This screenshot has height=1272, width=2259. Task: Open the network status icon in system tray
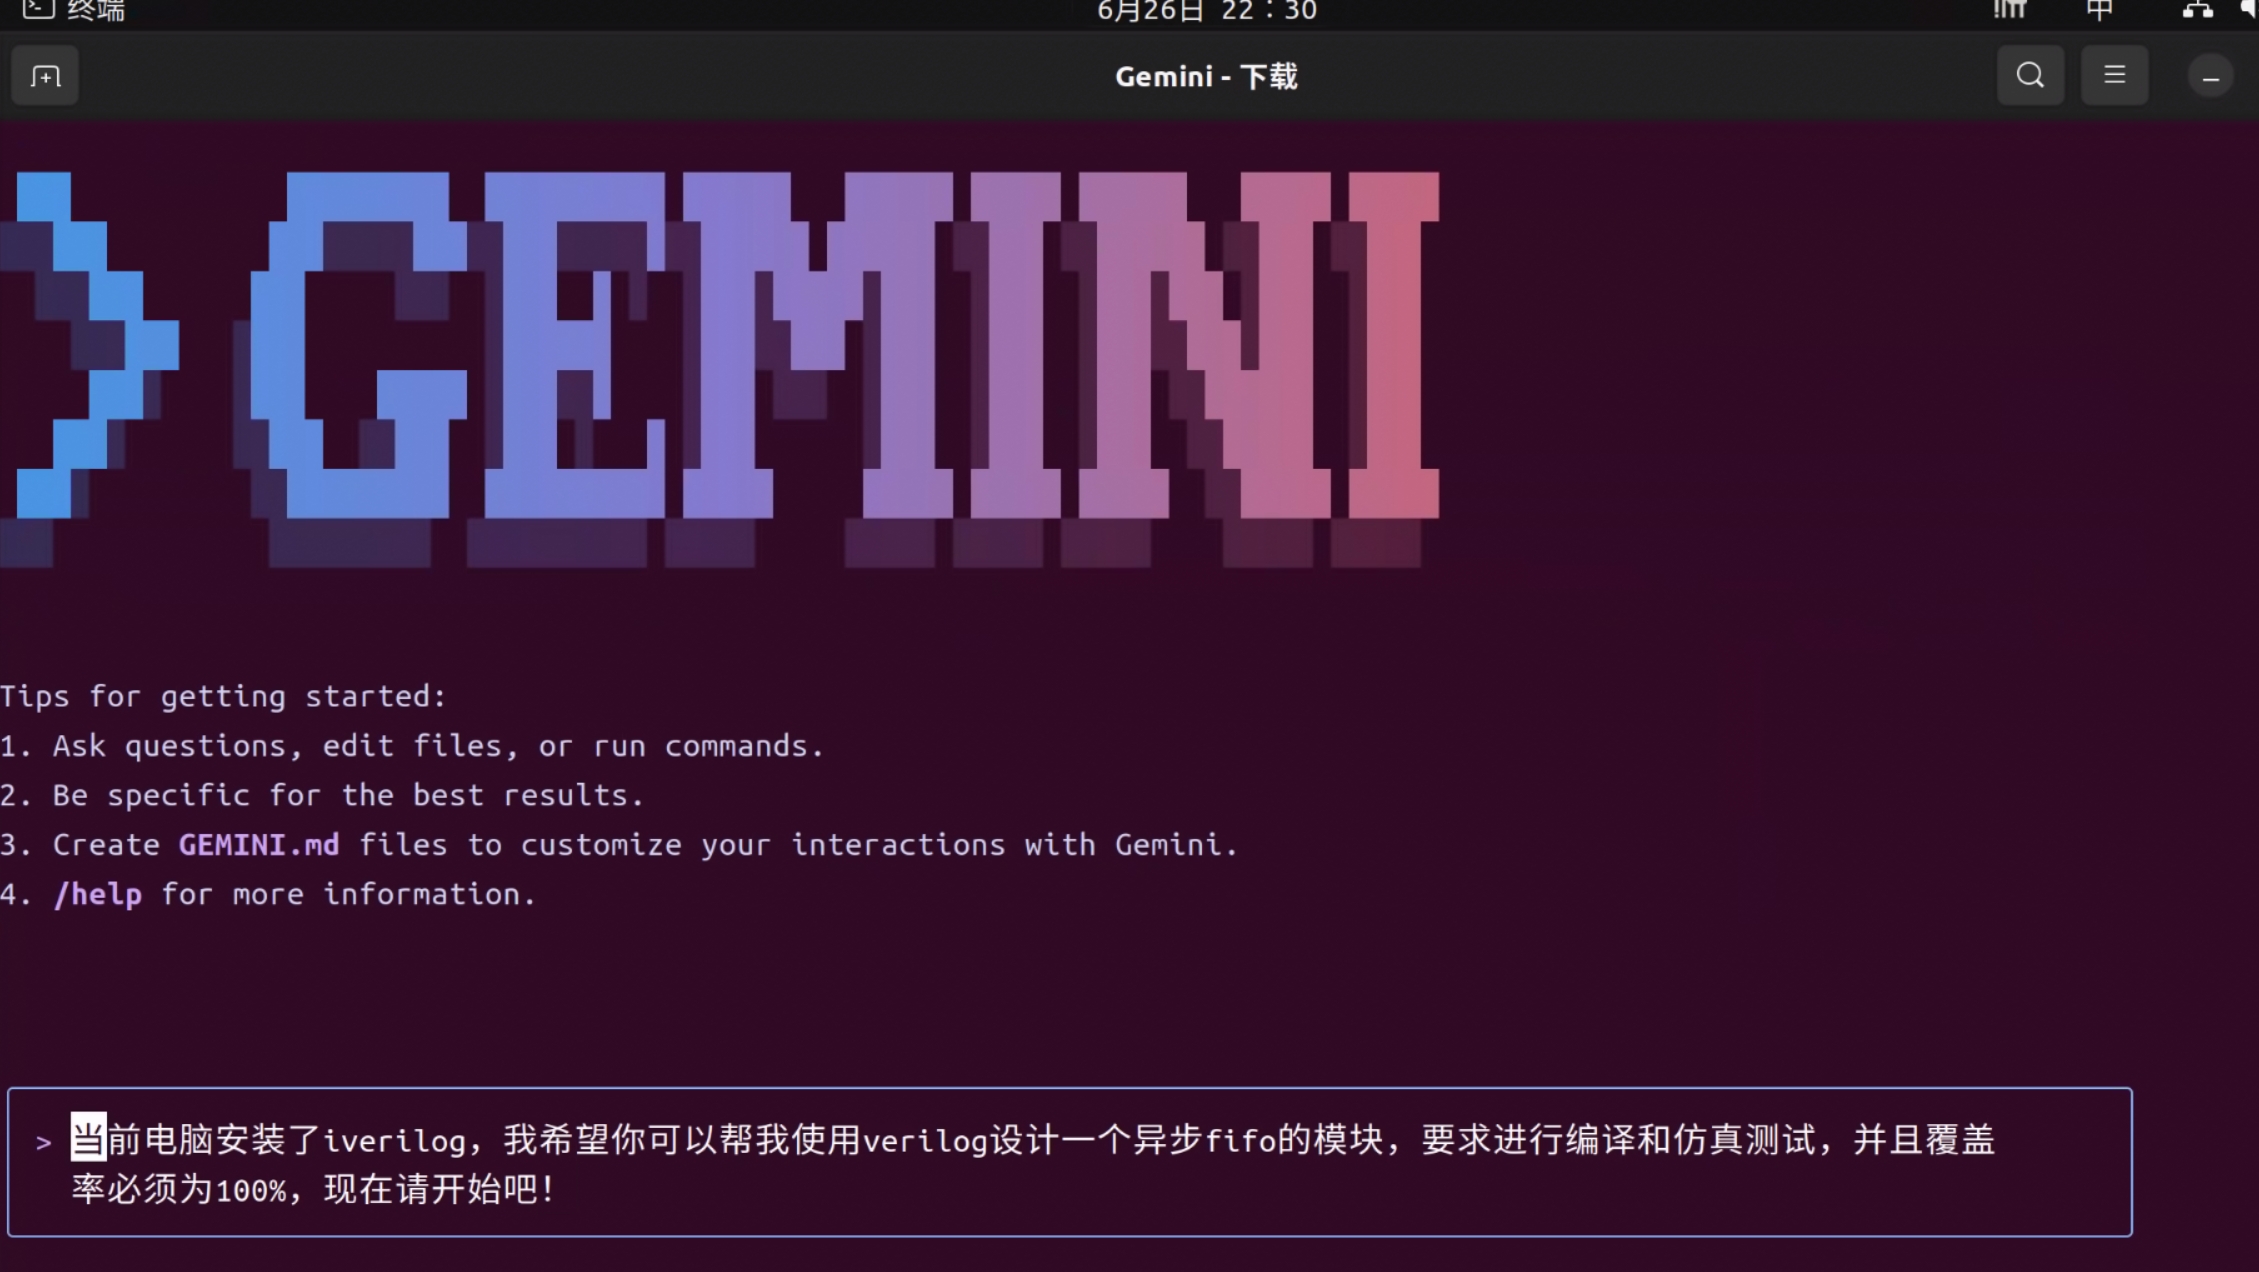pyautogui.click(x=2197, y=10)
